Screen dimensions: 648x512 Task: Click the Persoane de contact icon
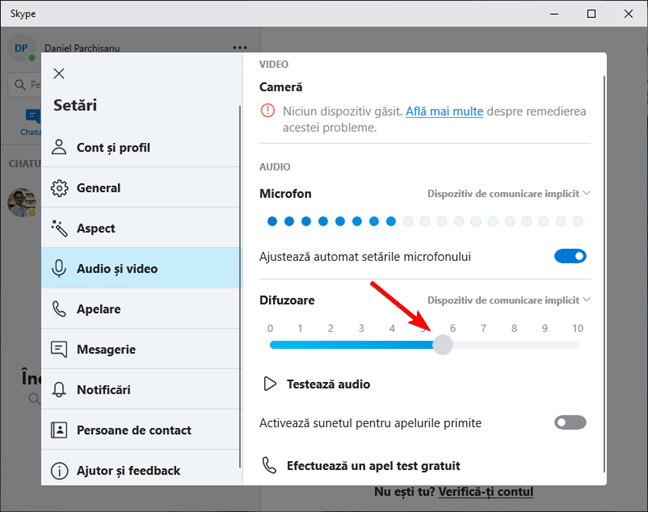point(59,430)
